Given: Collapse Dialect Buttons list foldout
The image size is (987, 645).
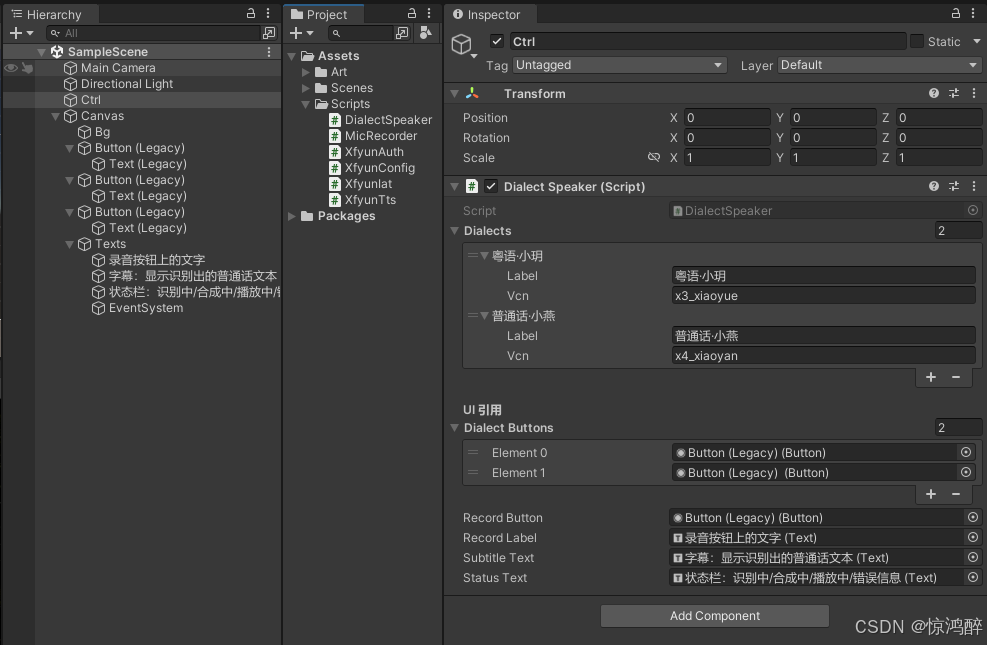Looking at the screenshot, I should click(x=454, y=428).
